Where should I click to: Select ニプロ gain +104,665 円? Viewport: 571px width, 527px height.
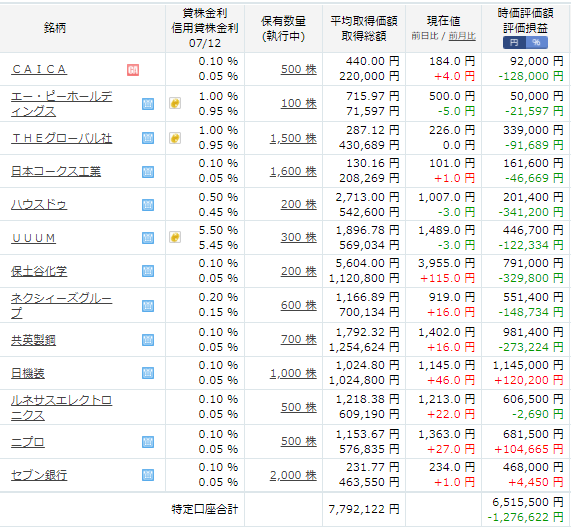[x=528, y=449]
